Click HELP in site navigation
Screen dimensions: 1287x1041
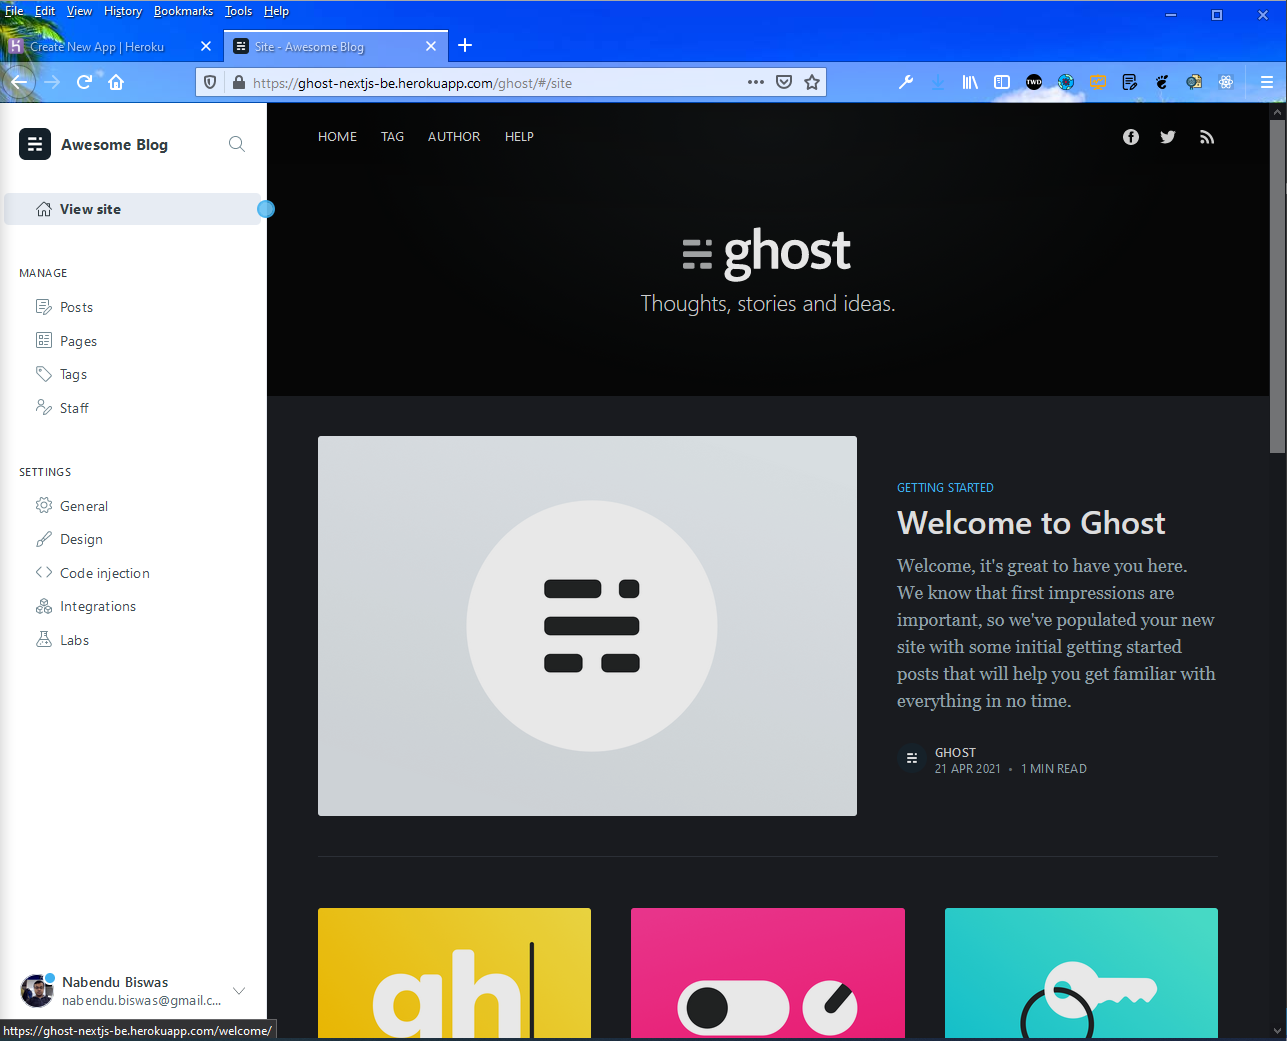pyautogui.click(x=519, y=137)
